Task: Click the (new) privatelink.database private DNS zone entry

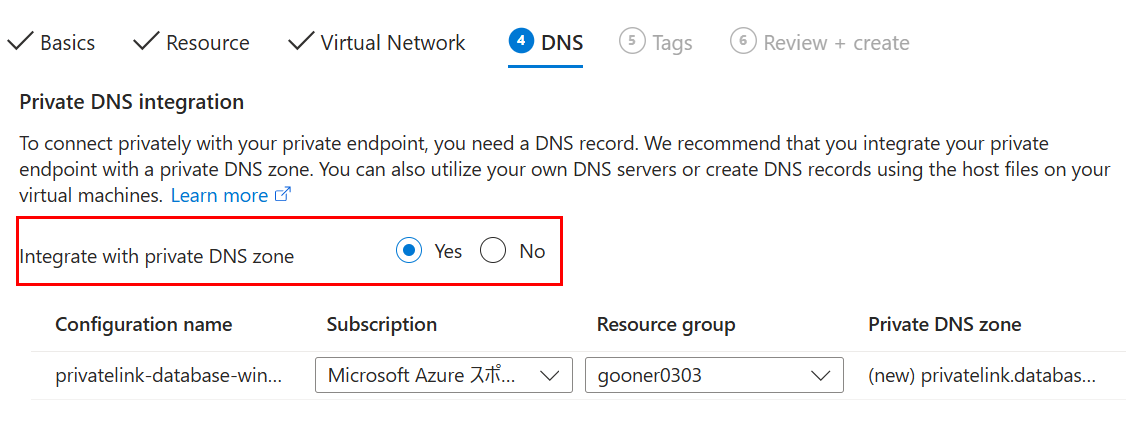Action: (x=982, y=376)
